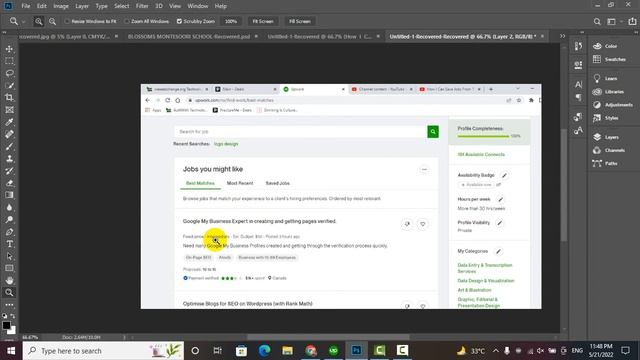Open Windows Start menu

tap(11, 351)
